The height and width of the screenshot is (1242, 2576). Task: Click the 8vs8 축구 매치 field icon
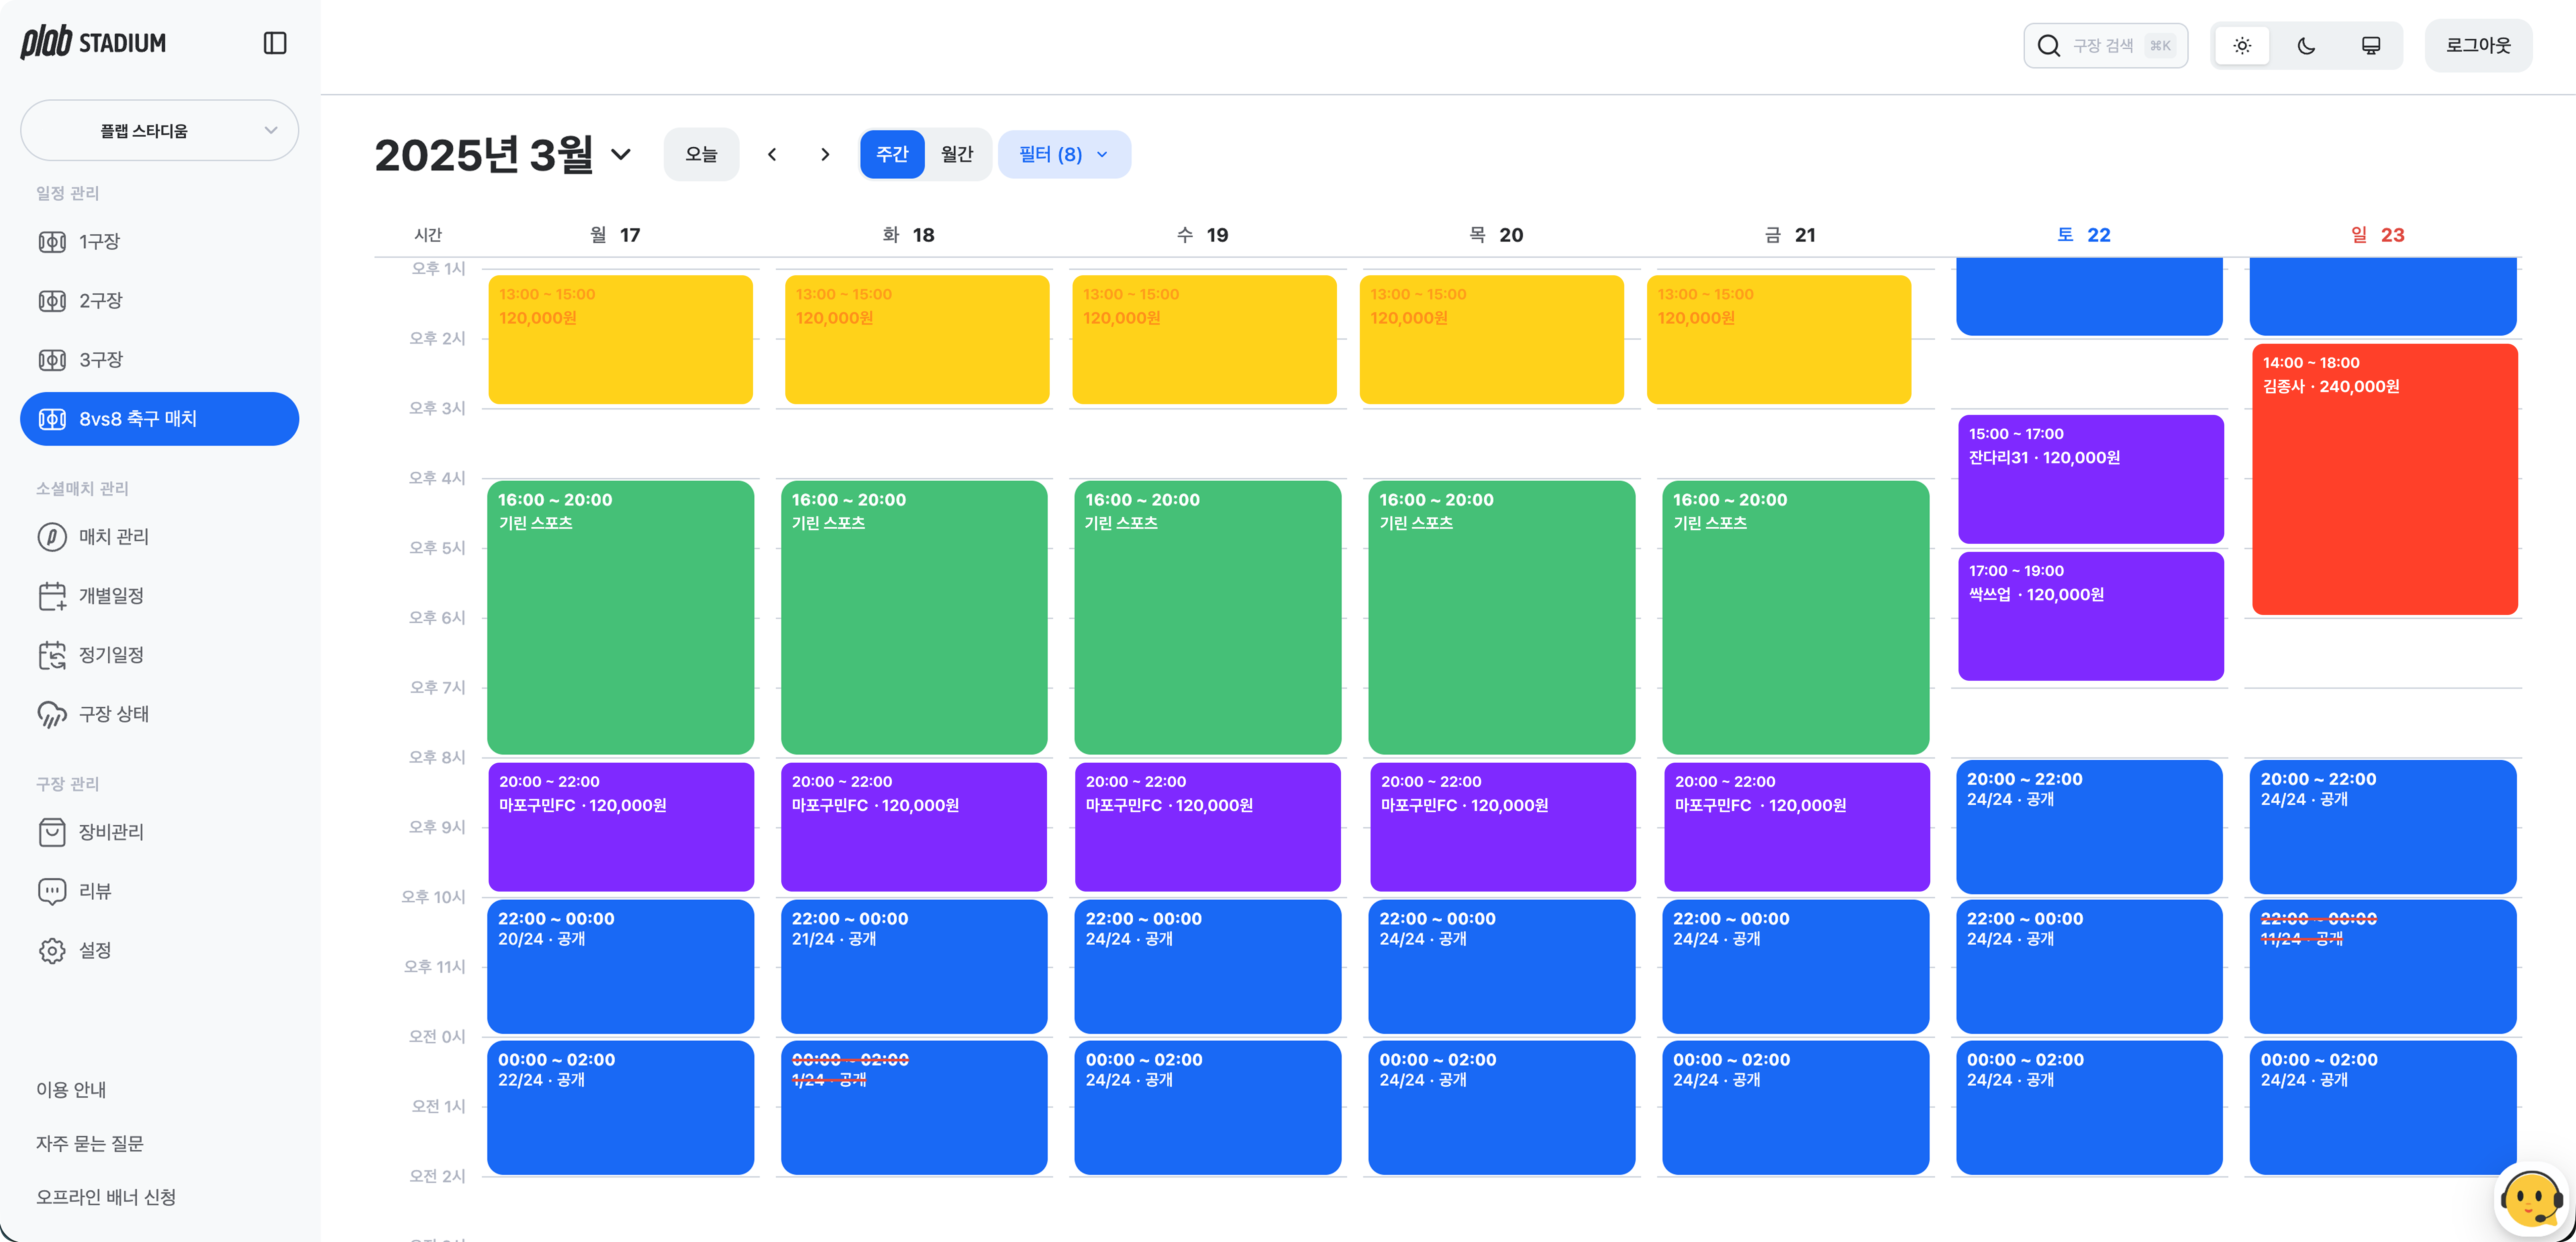point(52,419)
